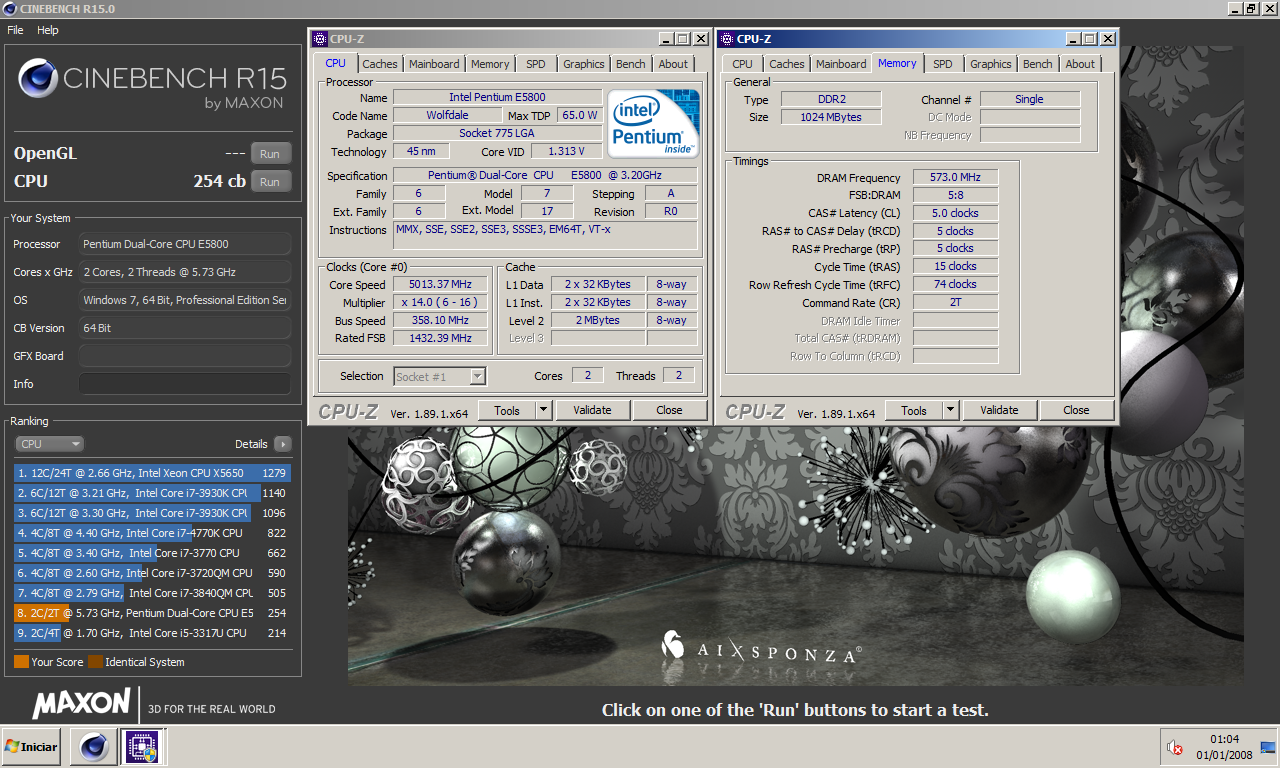1280x768 pixels.
Task: Click the Iniciar start button
Action: click(32, 747)
